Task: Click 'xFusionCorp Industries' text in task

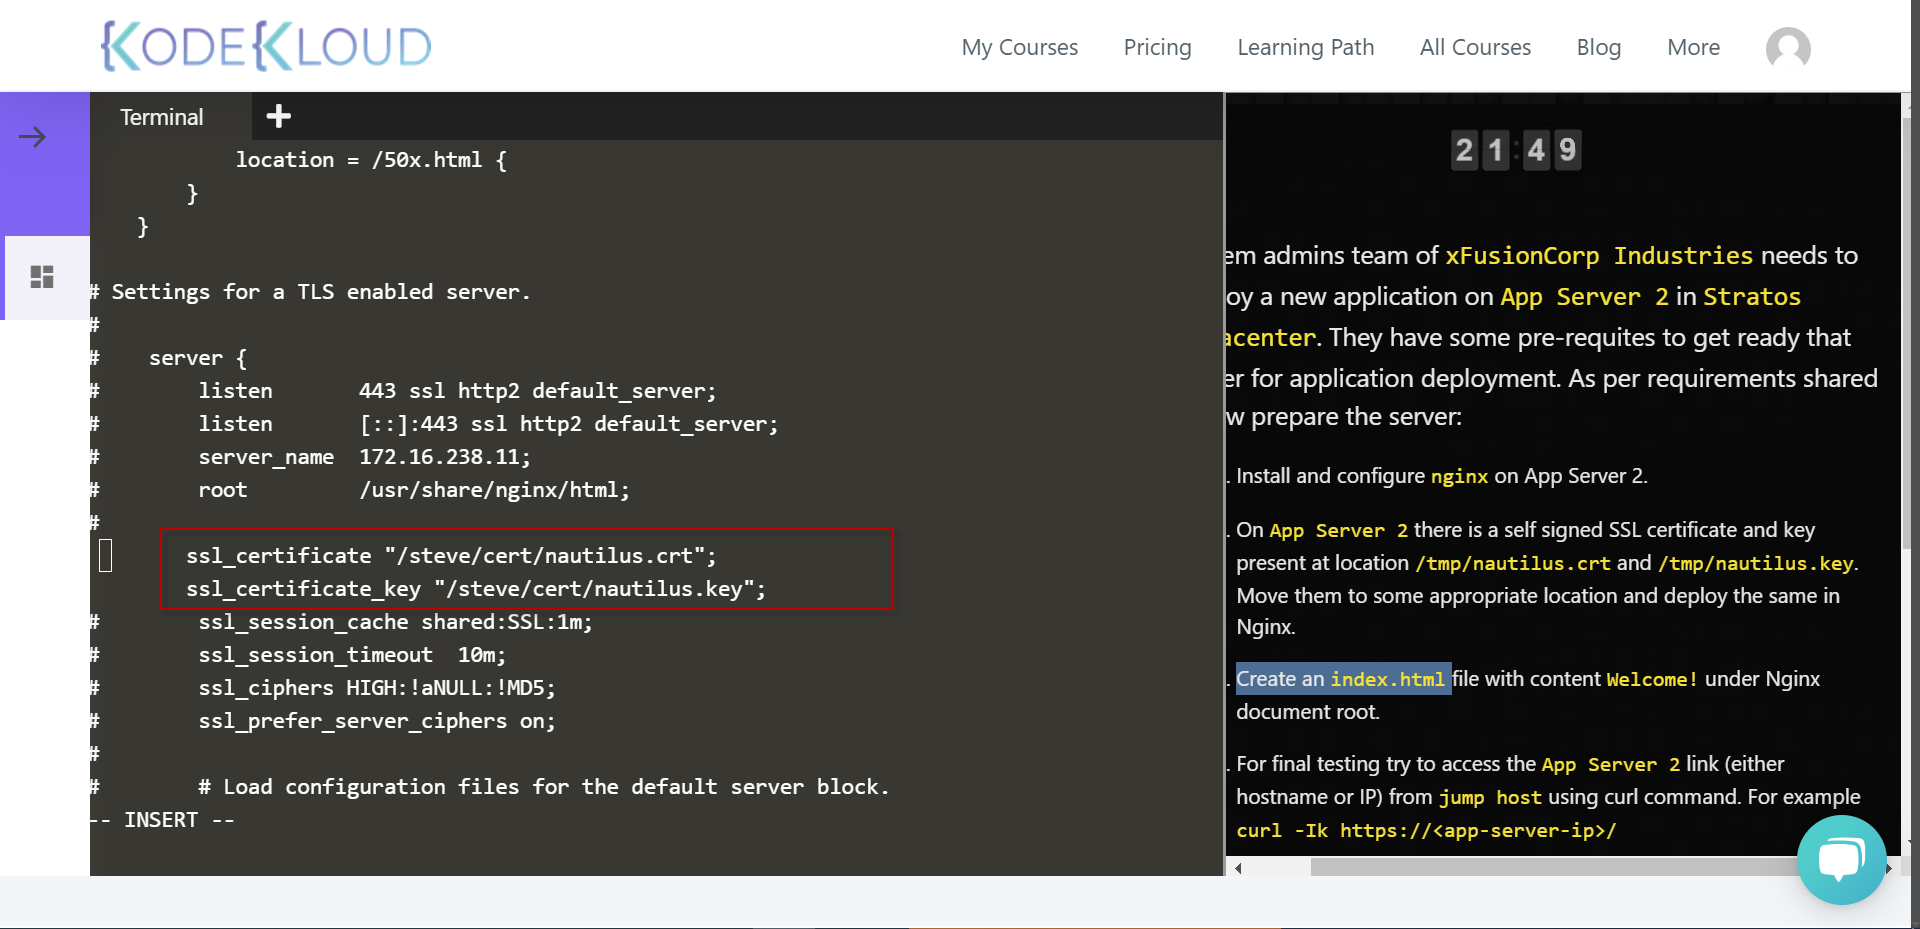Action: pos(1599,255)
